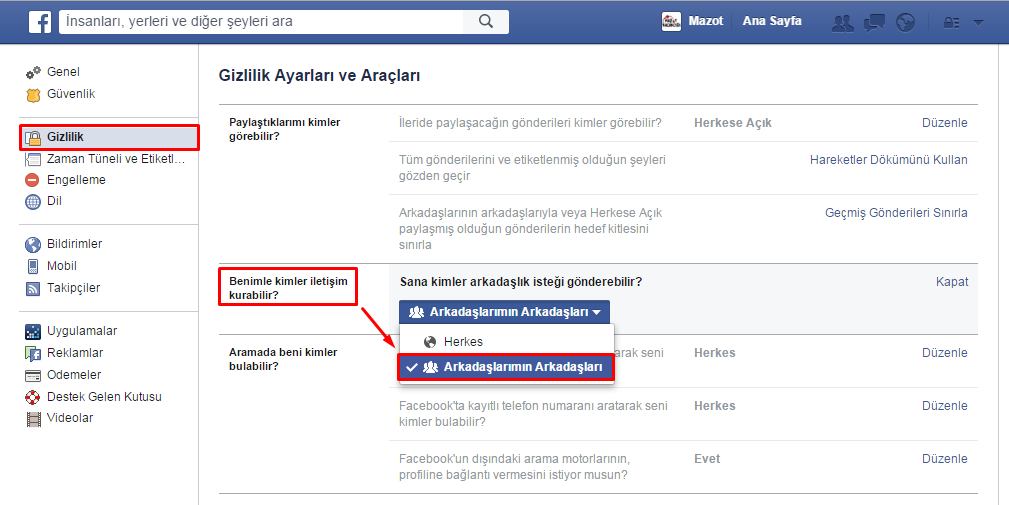The image size is (1009, 505).
Task: Open account menu arrow in top bar
Action: [978, 22]
